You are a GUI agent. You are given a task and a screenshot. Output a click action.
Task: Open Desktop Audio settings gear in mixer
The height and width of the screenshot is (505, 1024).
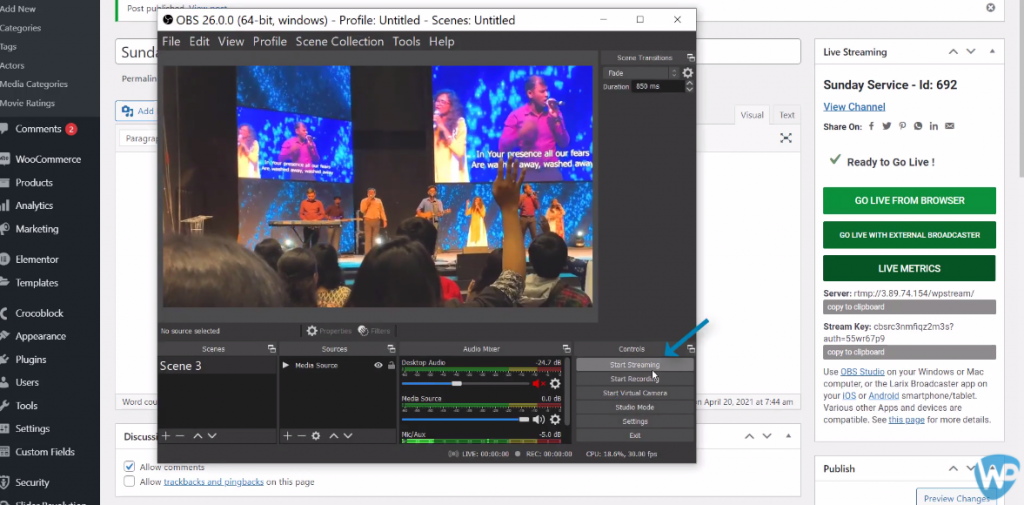(555, 384)
